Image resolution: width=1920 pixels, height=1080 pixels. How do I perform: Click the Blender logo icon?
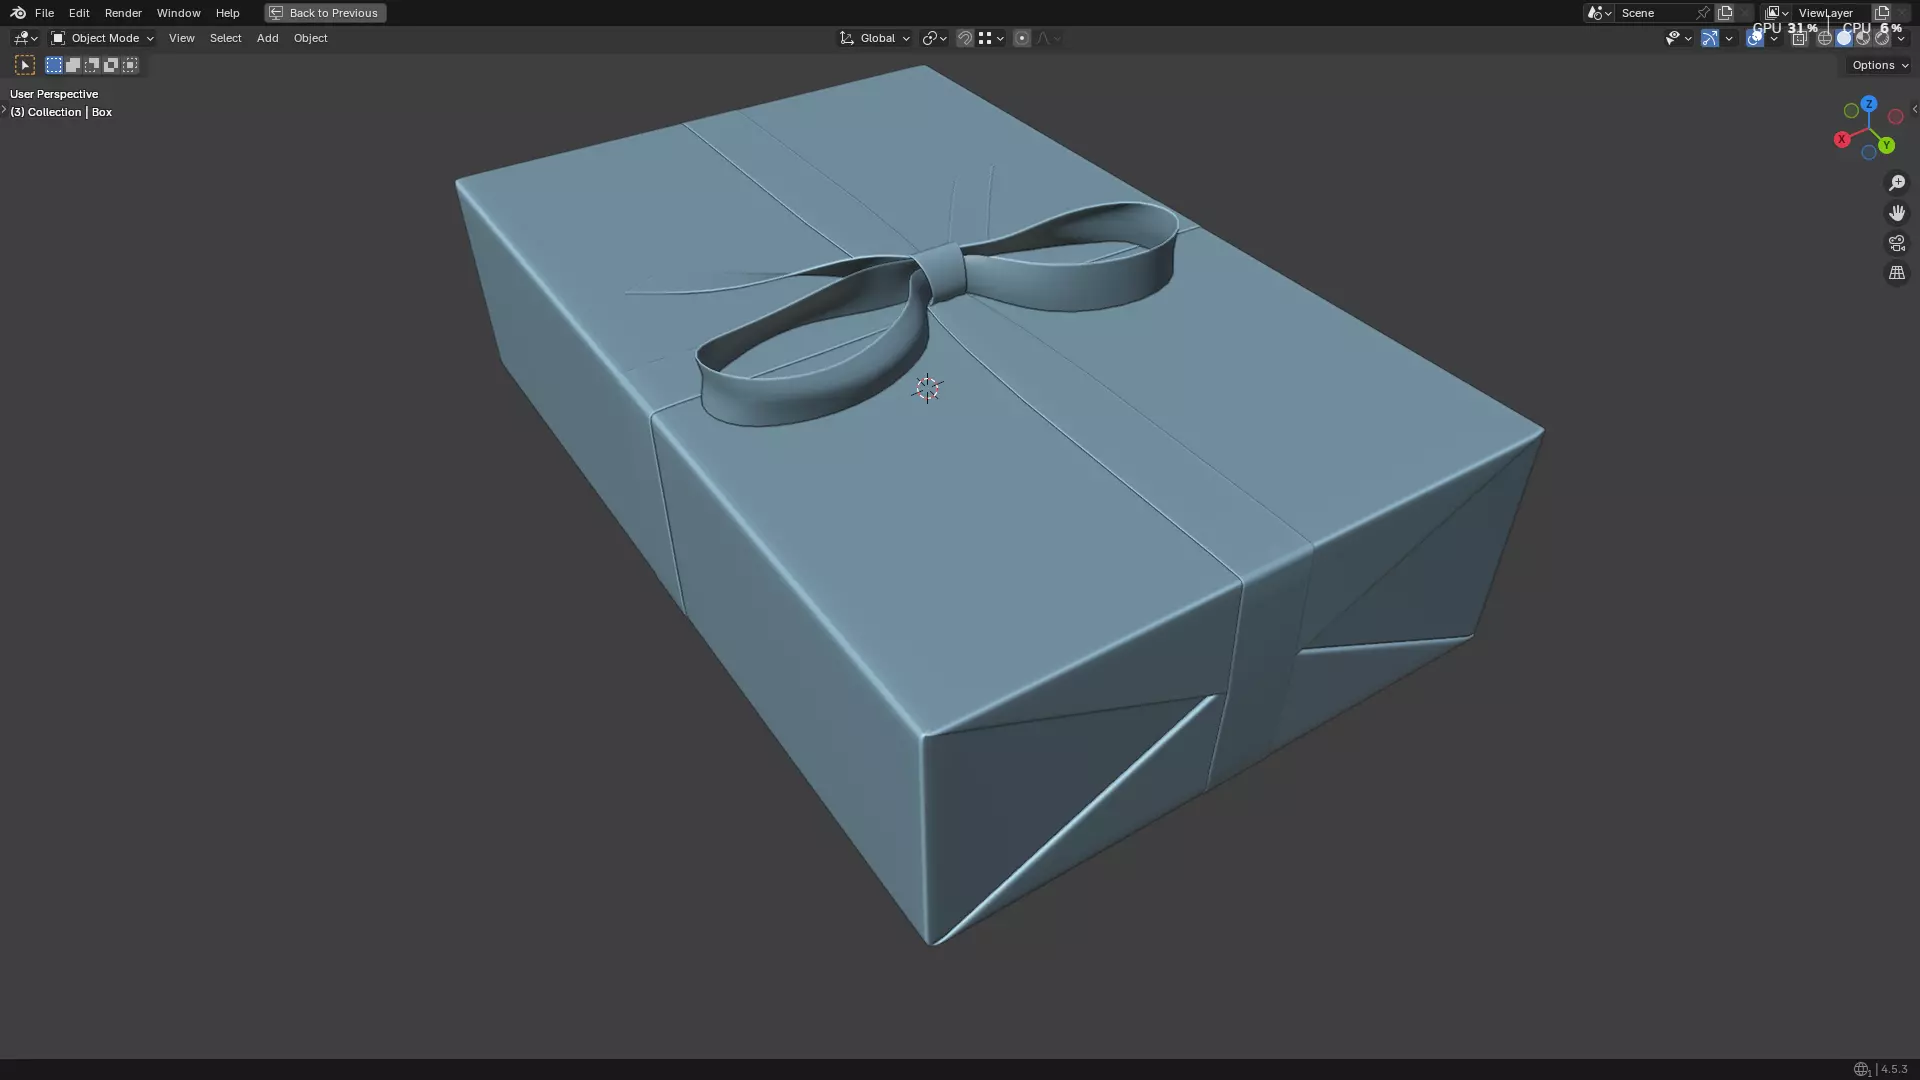(x=18, y=13)
